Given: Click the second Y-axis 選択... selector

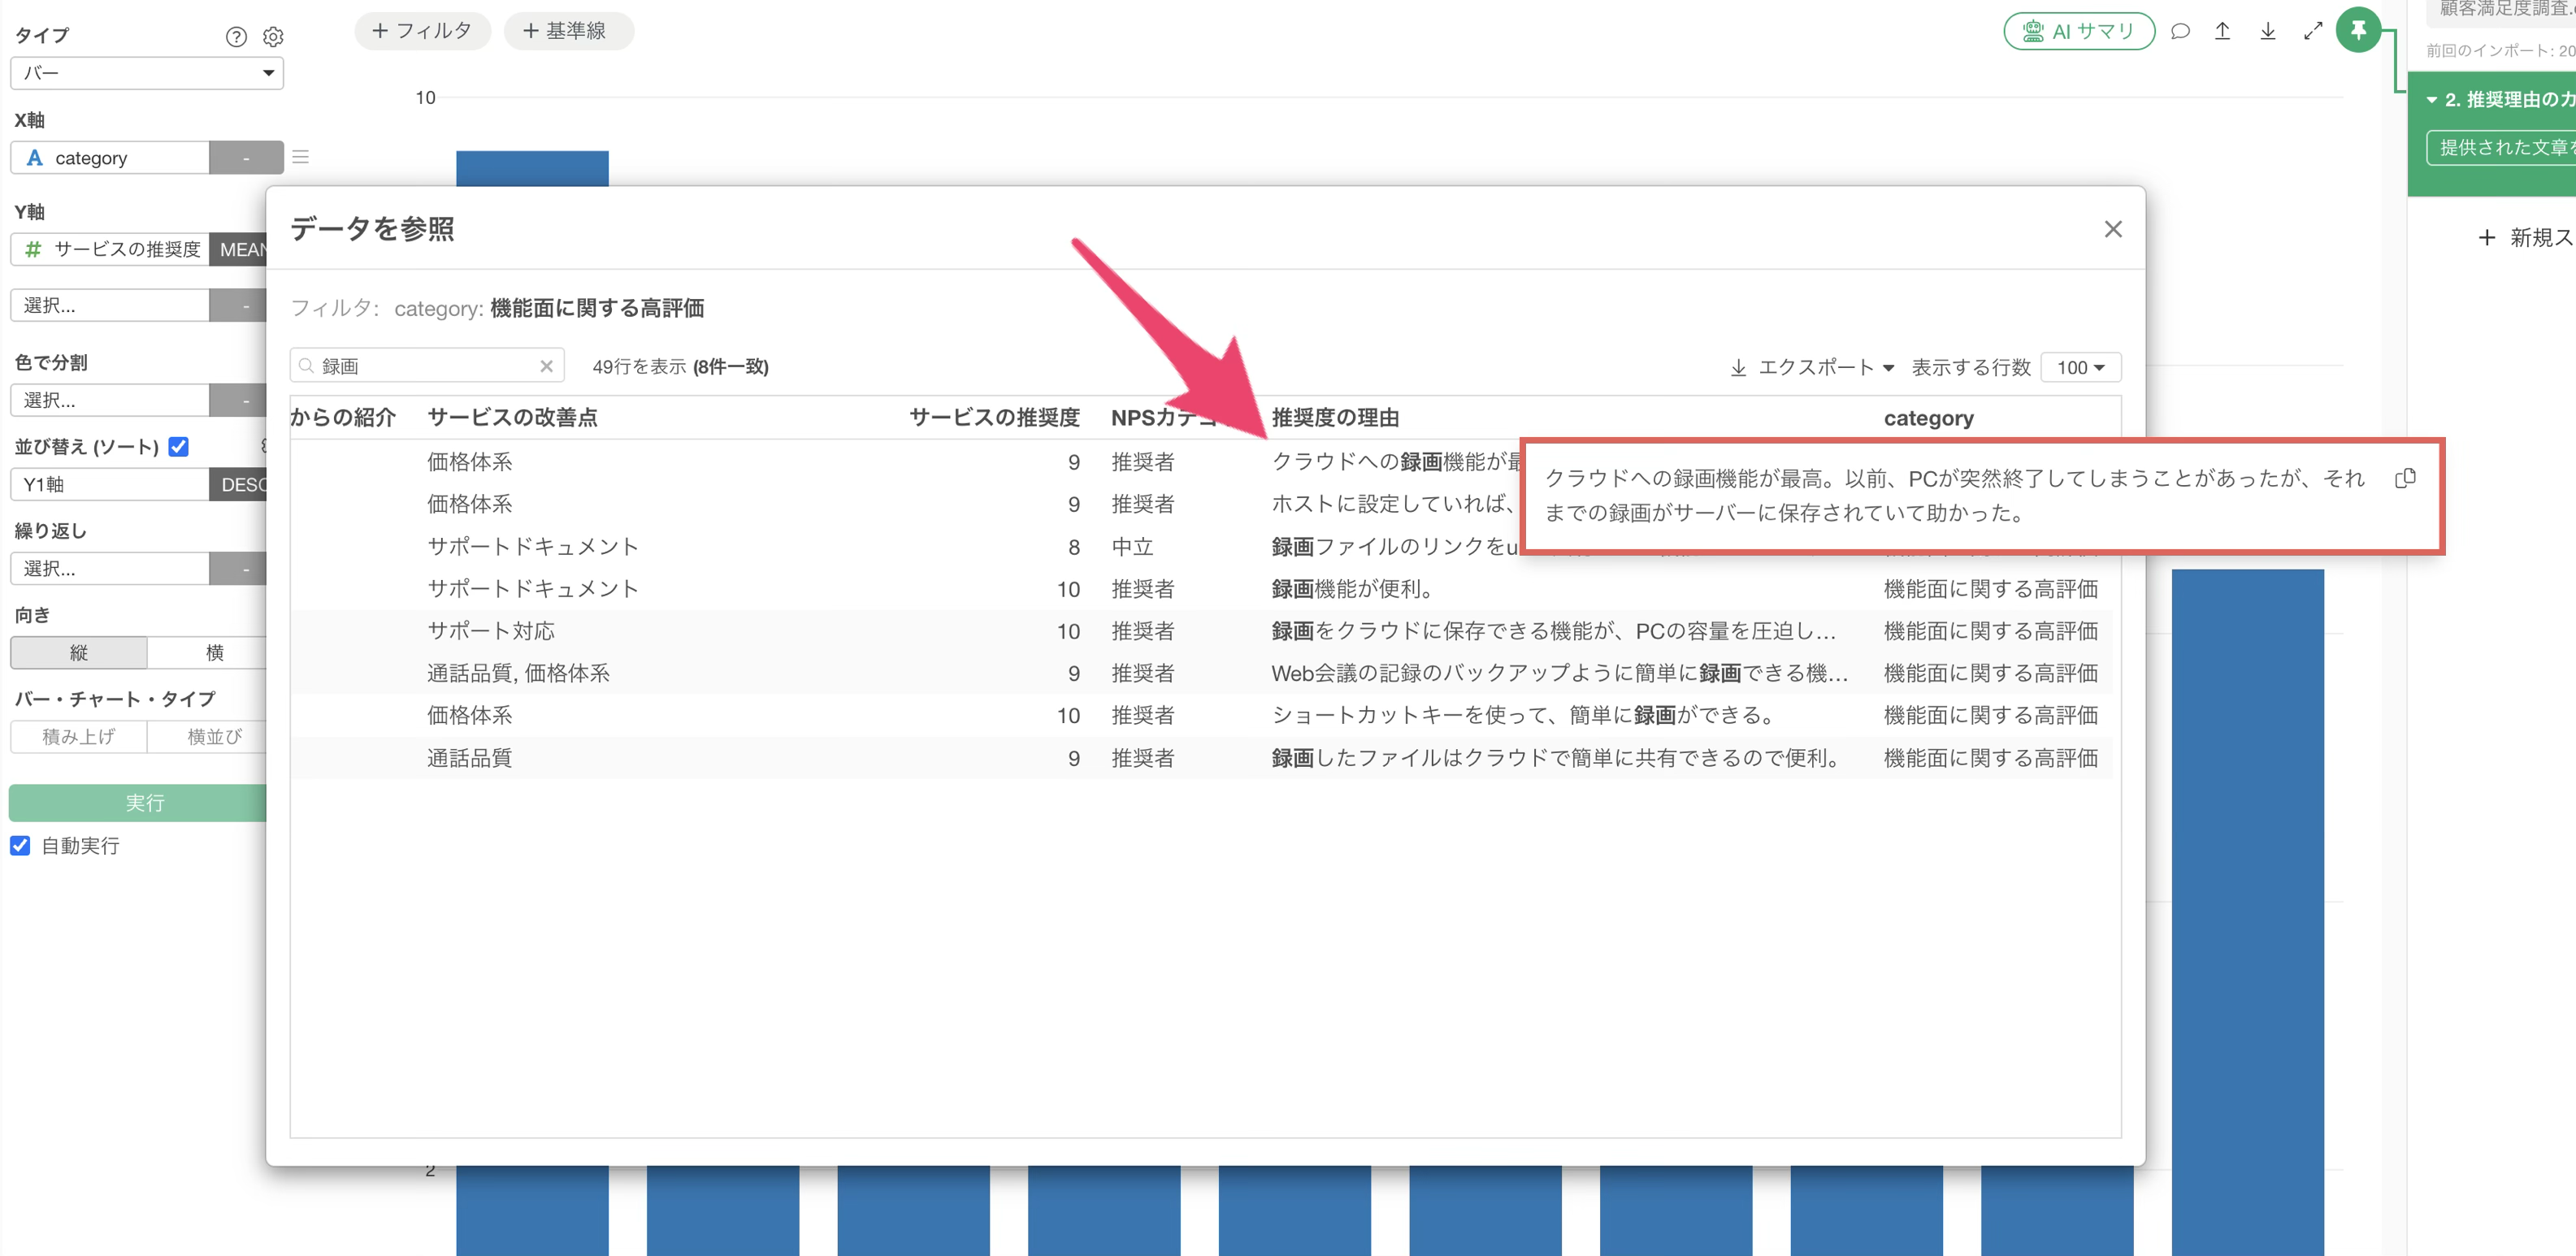Looking at the screenshot, I should click(x=110, y=305).
